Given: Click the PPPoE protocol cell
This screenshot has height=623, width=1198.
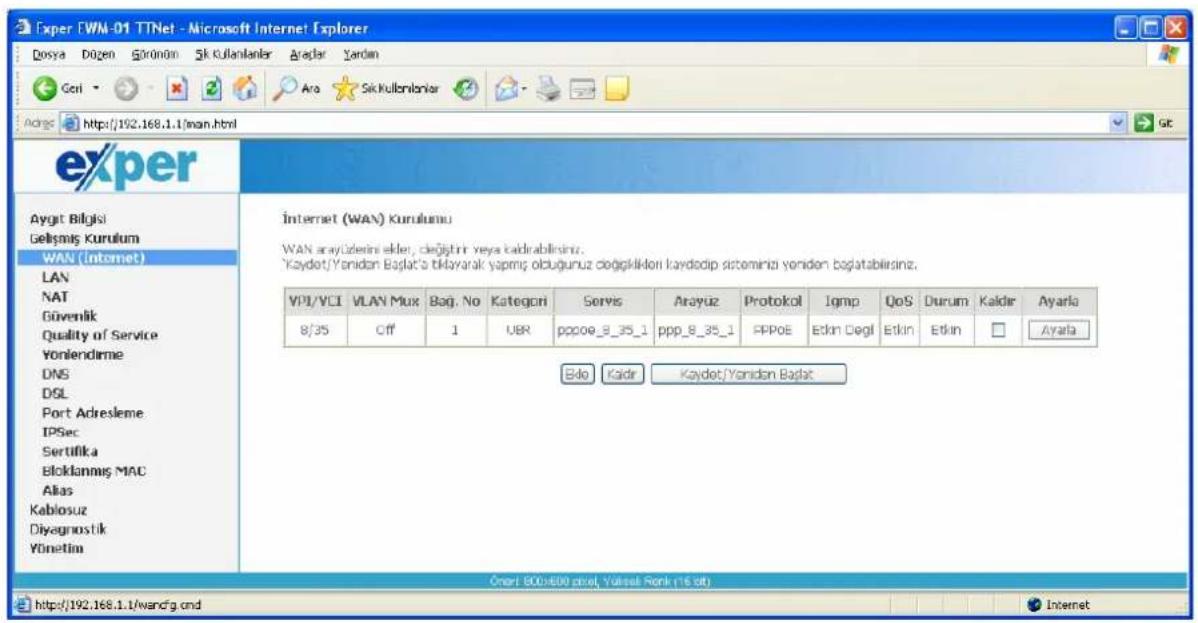Looking at the screenshot, I should [772, 330].
